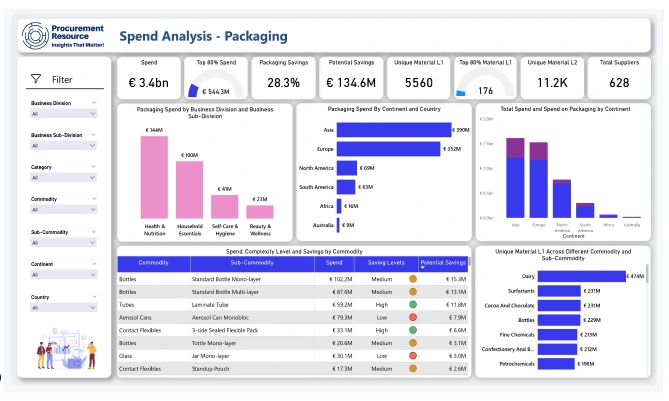The height and width of the screenshot is (401, 669).
Task: Sort table by the Commodity column header
Action: (153, 262)
